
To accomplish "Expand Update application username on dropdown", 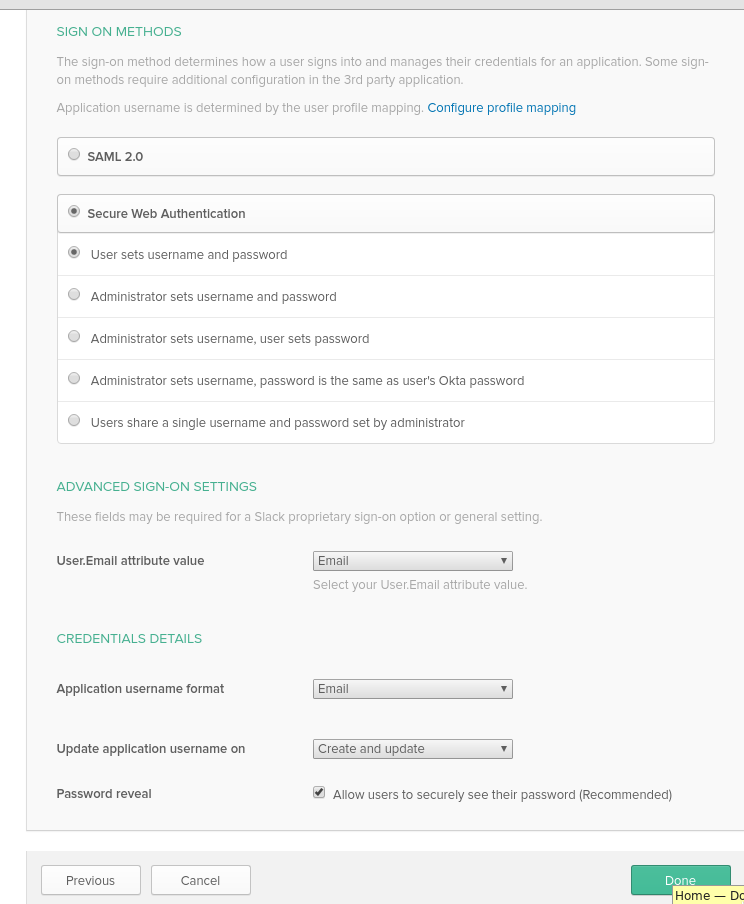I will click(412, 749).
